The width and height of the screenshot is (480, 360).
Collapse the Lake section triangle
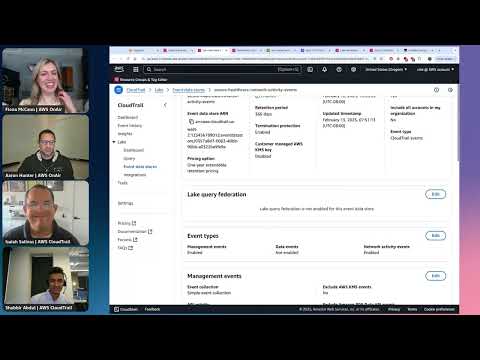click(x=114, y=142)
